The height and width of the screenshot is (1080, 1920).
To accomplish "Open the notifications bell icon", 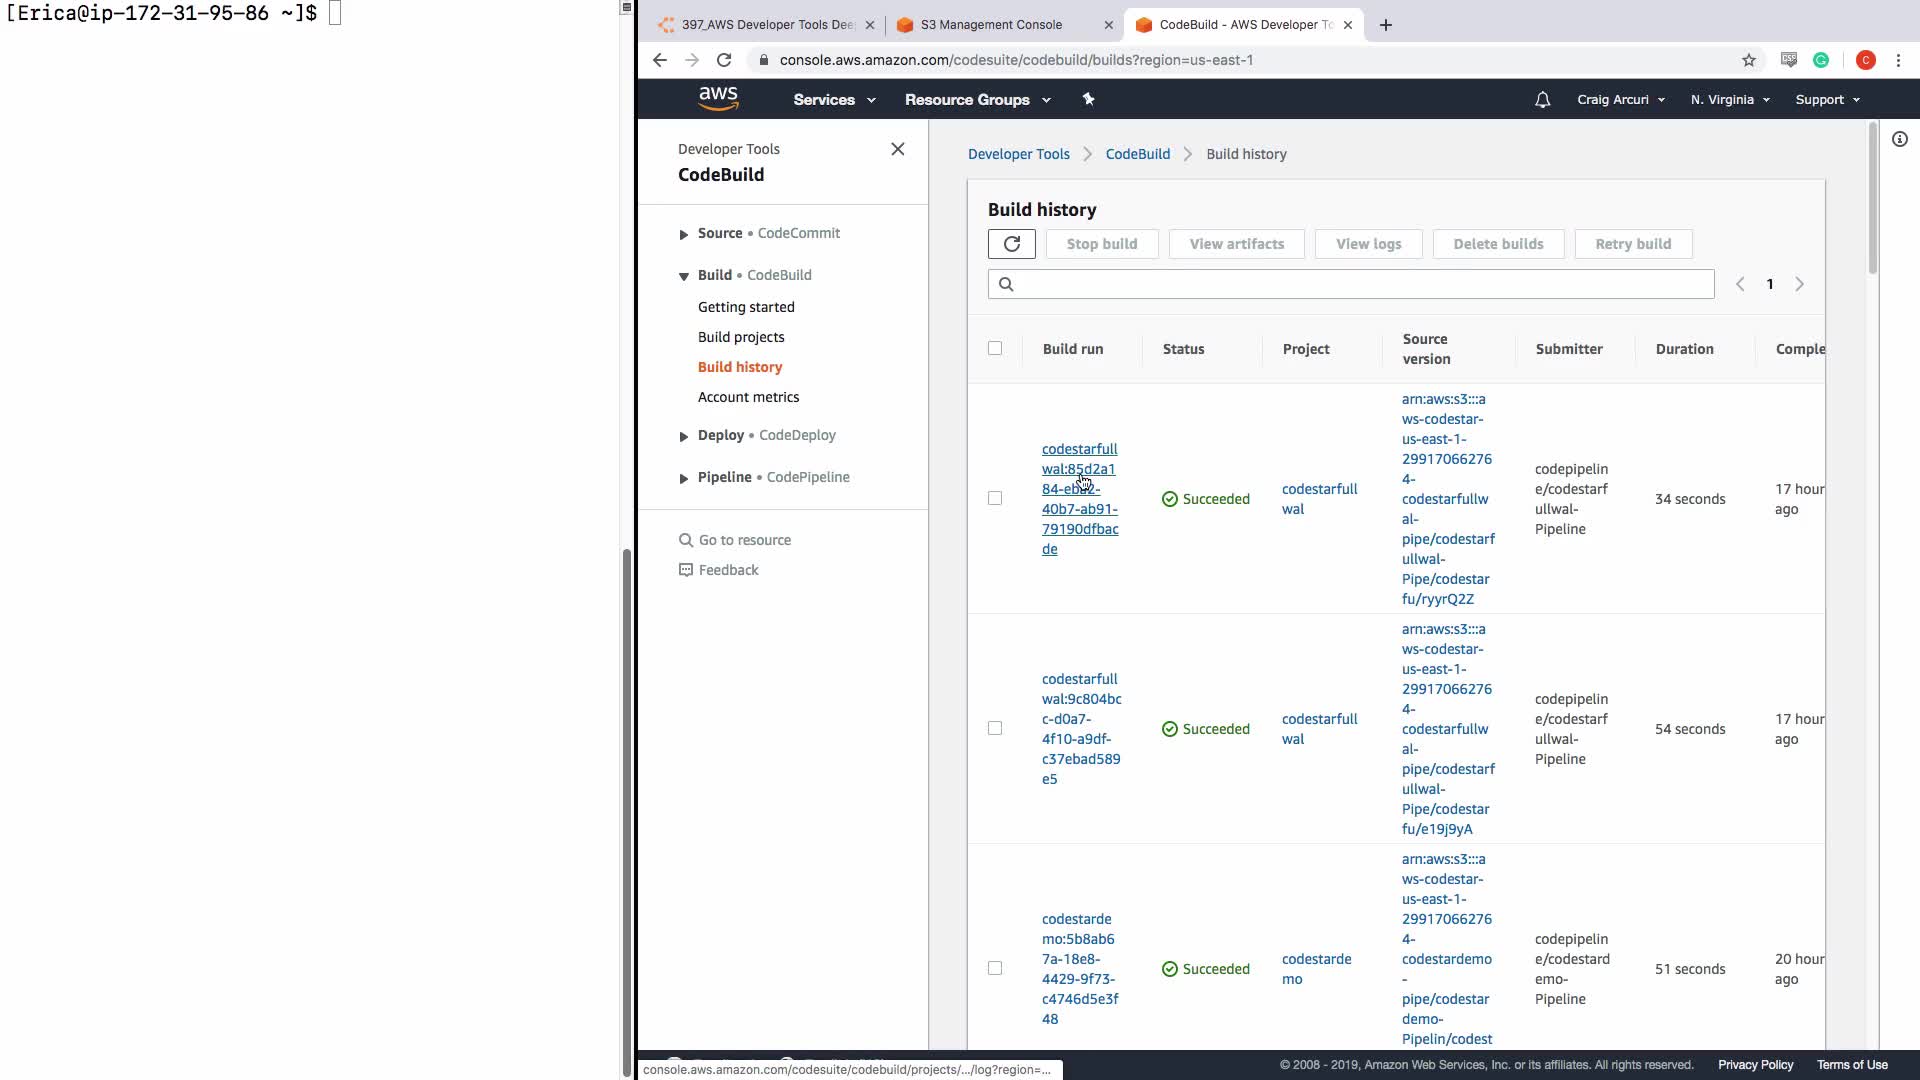I will tap(1542, 100).
